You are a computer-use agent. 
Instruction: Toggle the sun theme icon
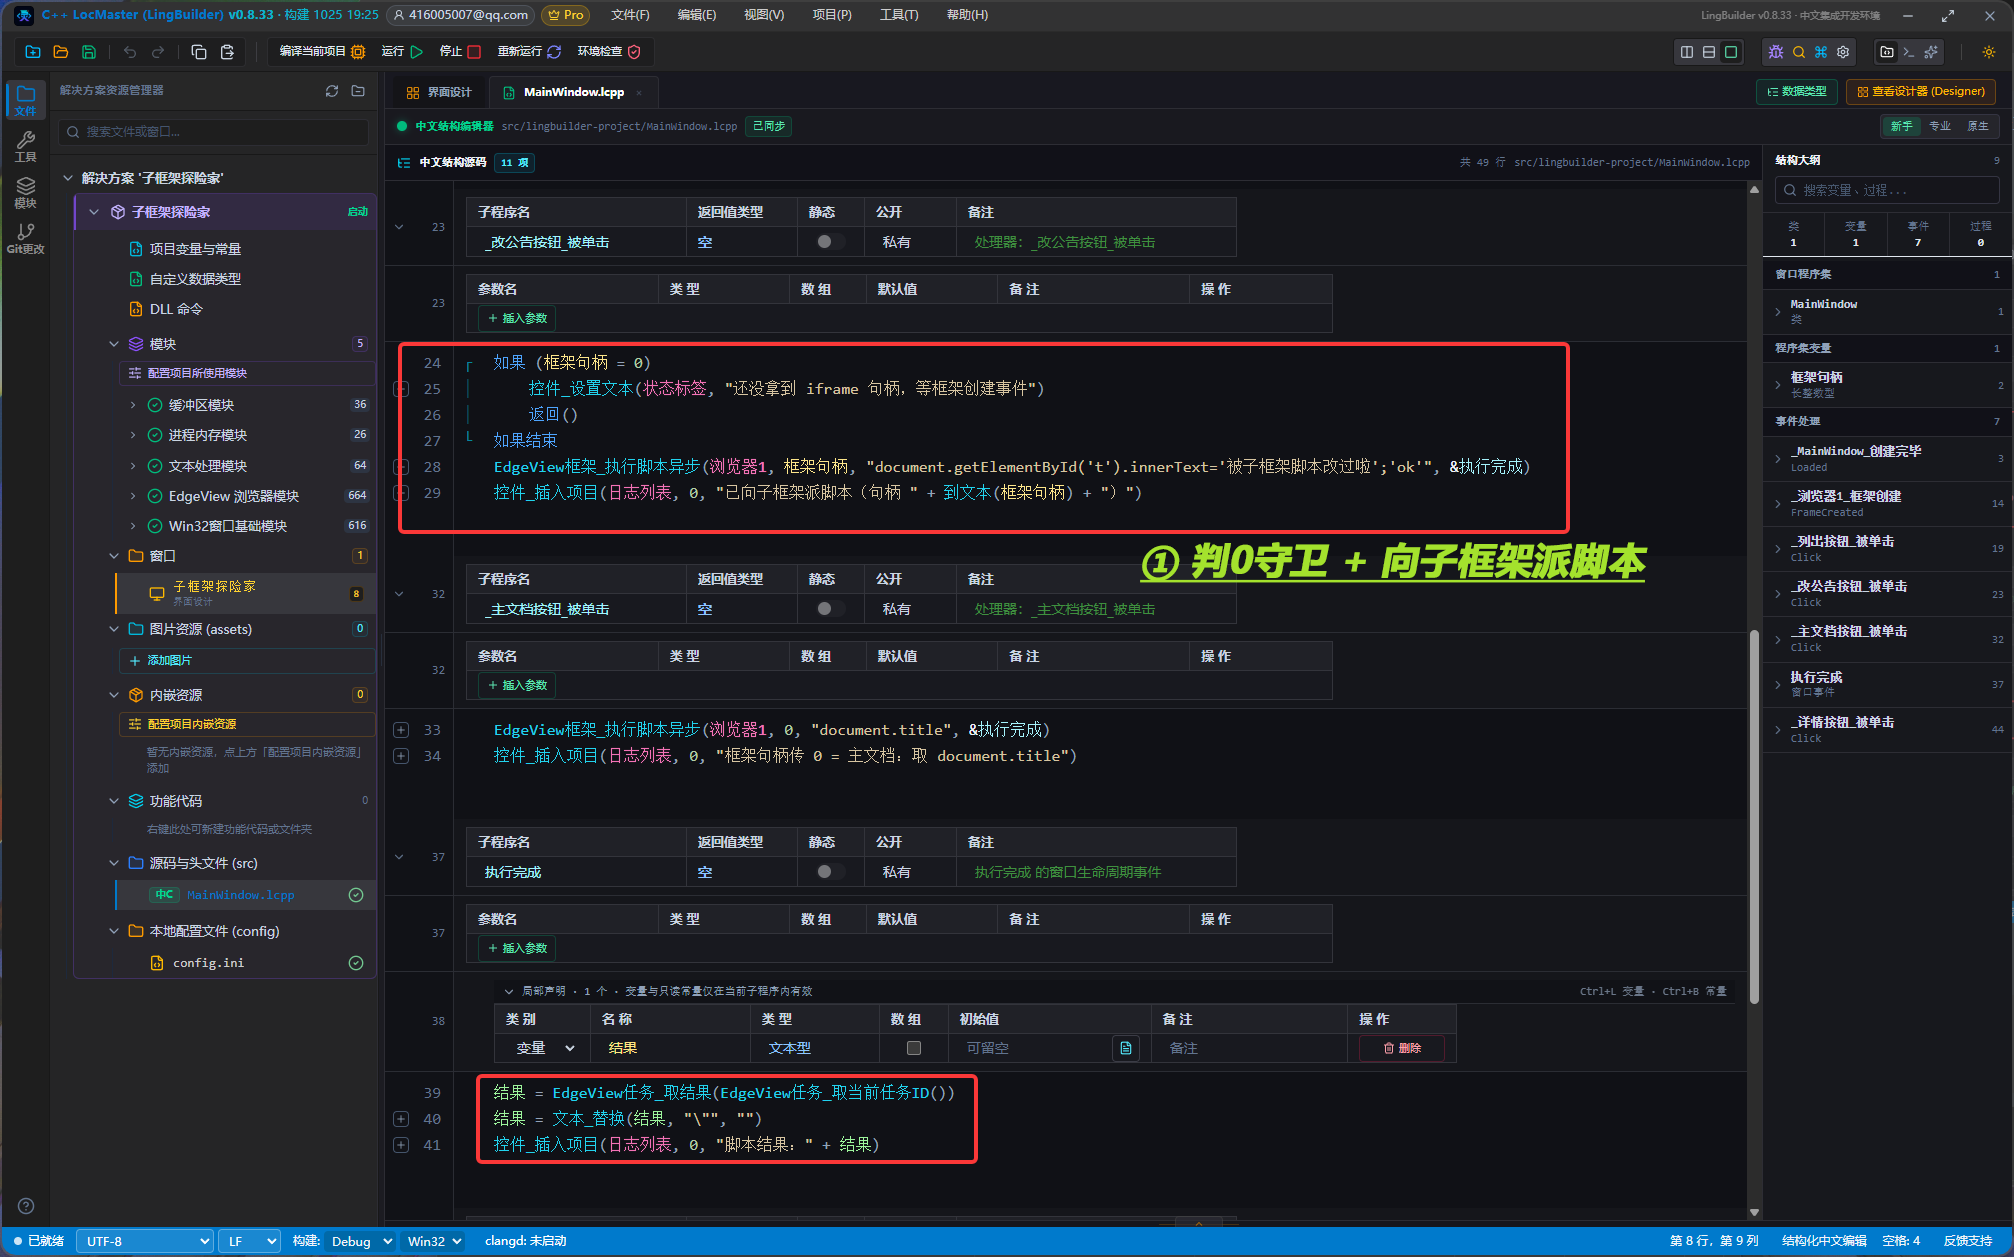click(x=1989, y=52)
